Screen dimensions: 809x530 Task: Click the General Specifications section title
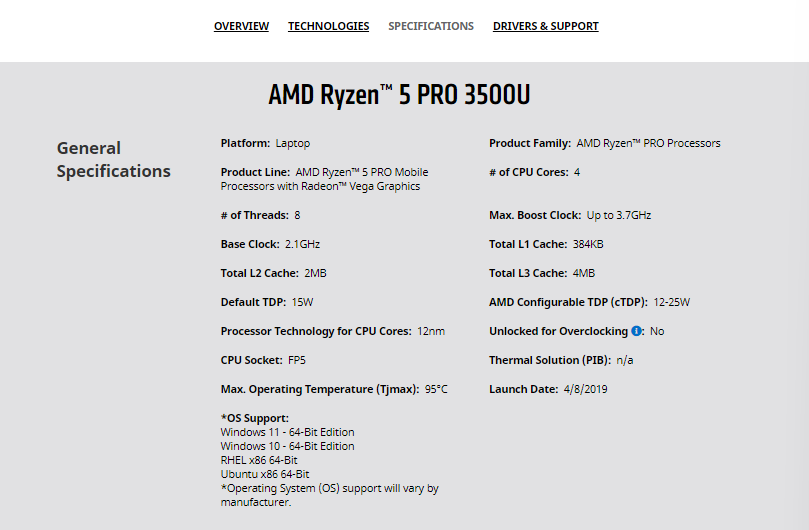[114, 159]
